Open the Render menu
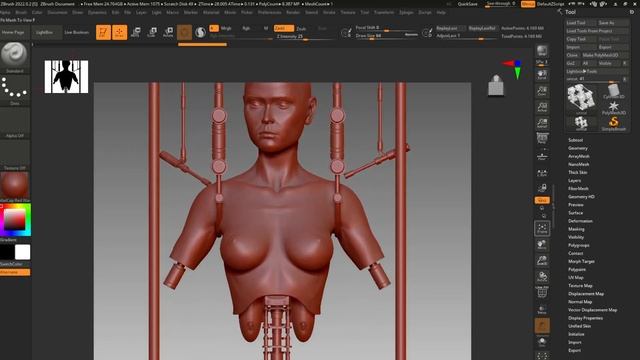This screenshot has height=360, width=640. click(293, 12)
